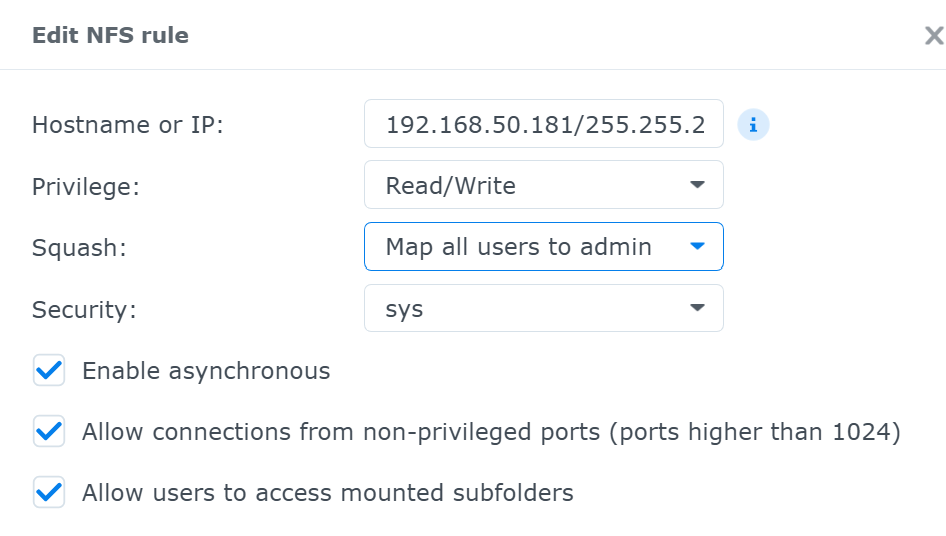This screenshot has width=946, height=536.
Task: Click the arrow icon of the Security dropdown
Action: coord(698,309)
